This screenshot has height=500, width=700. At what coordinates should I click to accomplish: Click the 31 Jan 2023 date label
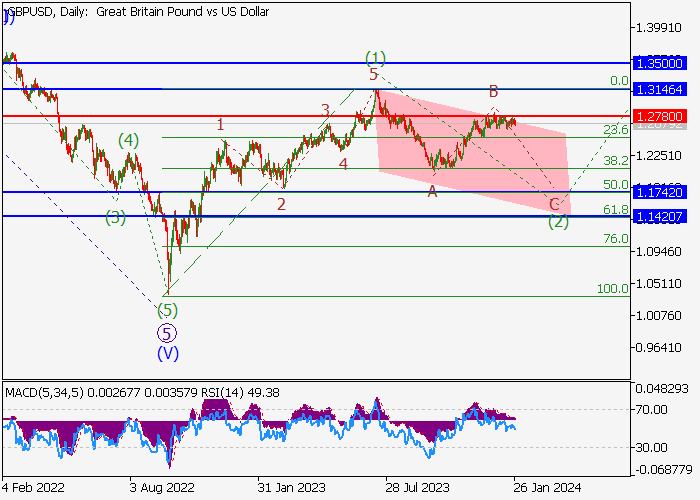292,488
